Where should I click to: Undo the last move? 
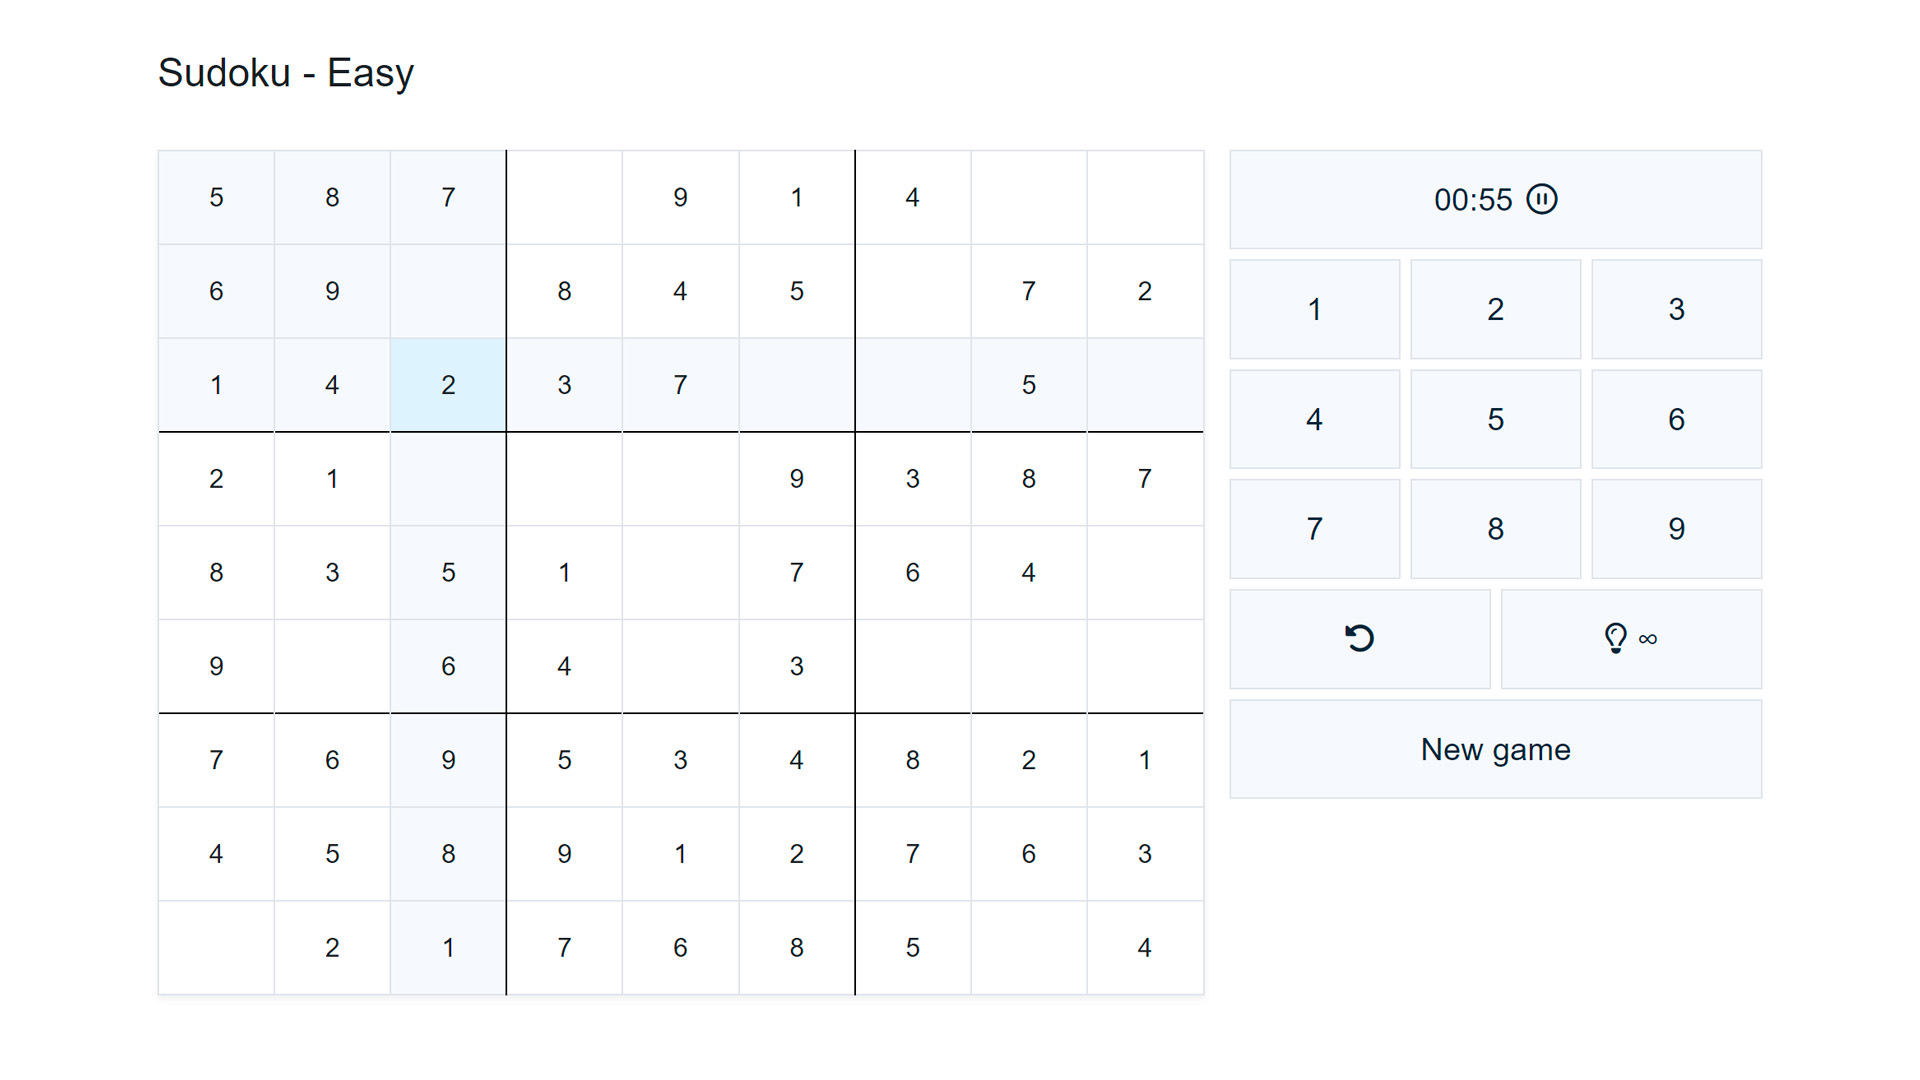(x=1360, y=639)
